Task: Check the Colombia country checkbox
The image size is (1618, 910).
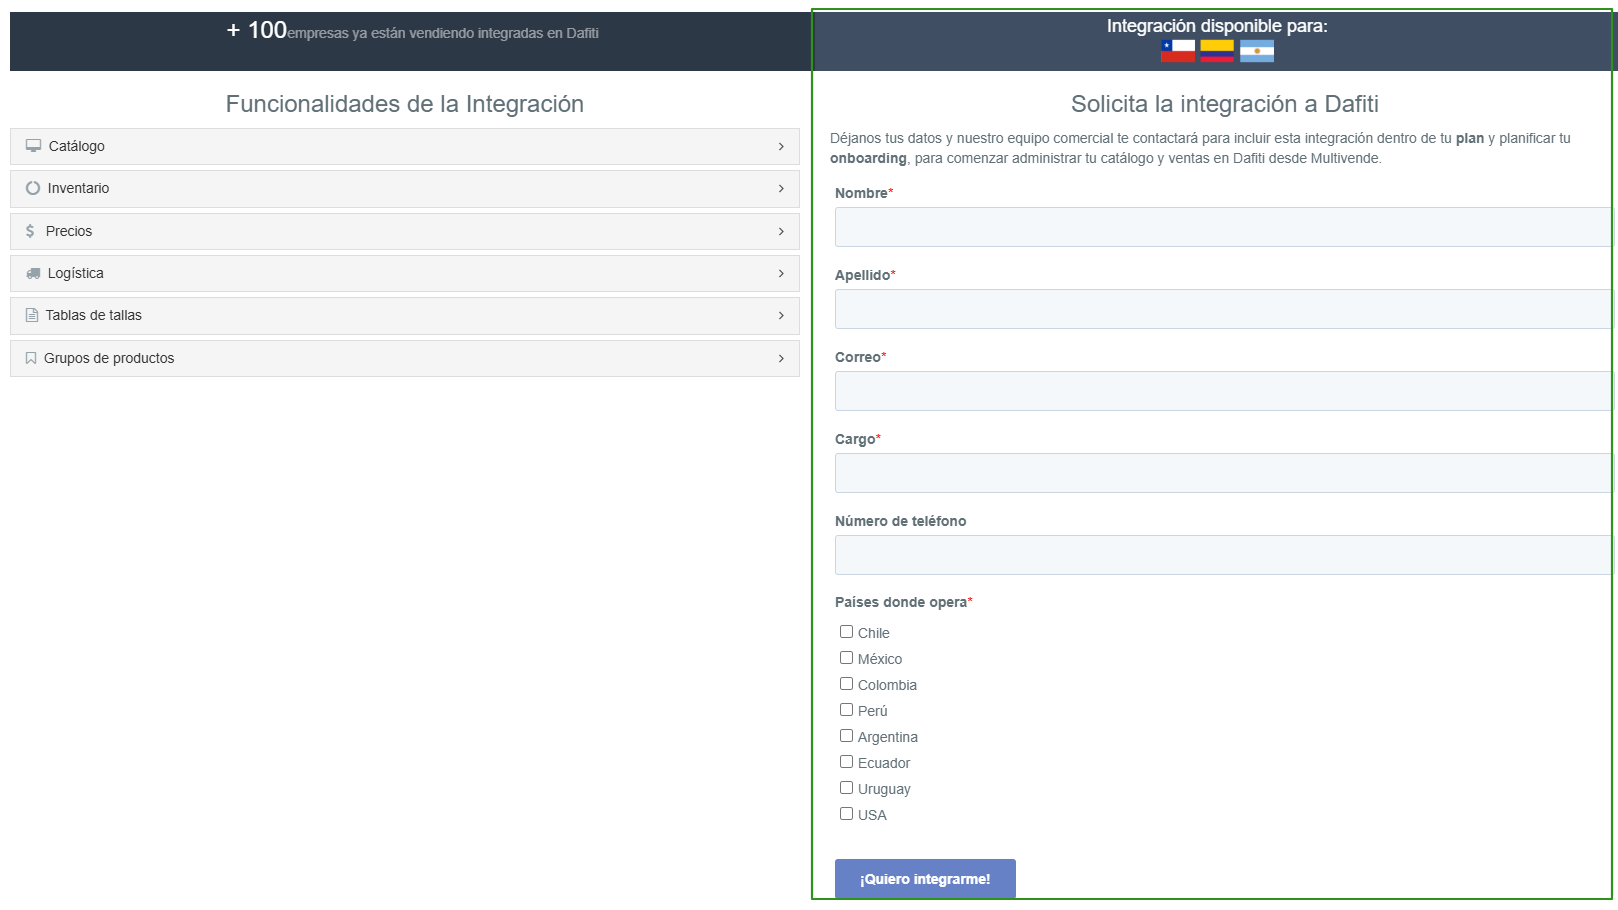Action: (846, 684)
